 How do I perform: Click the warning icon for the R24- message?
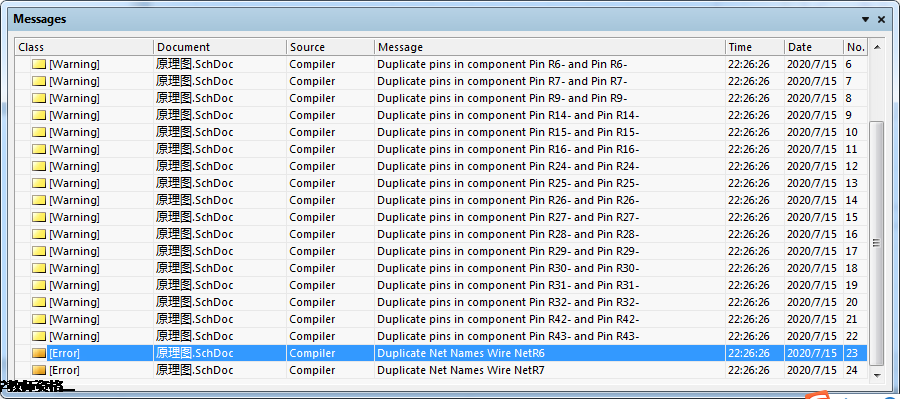point(38,166)
